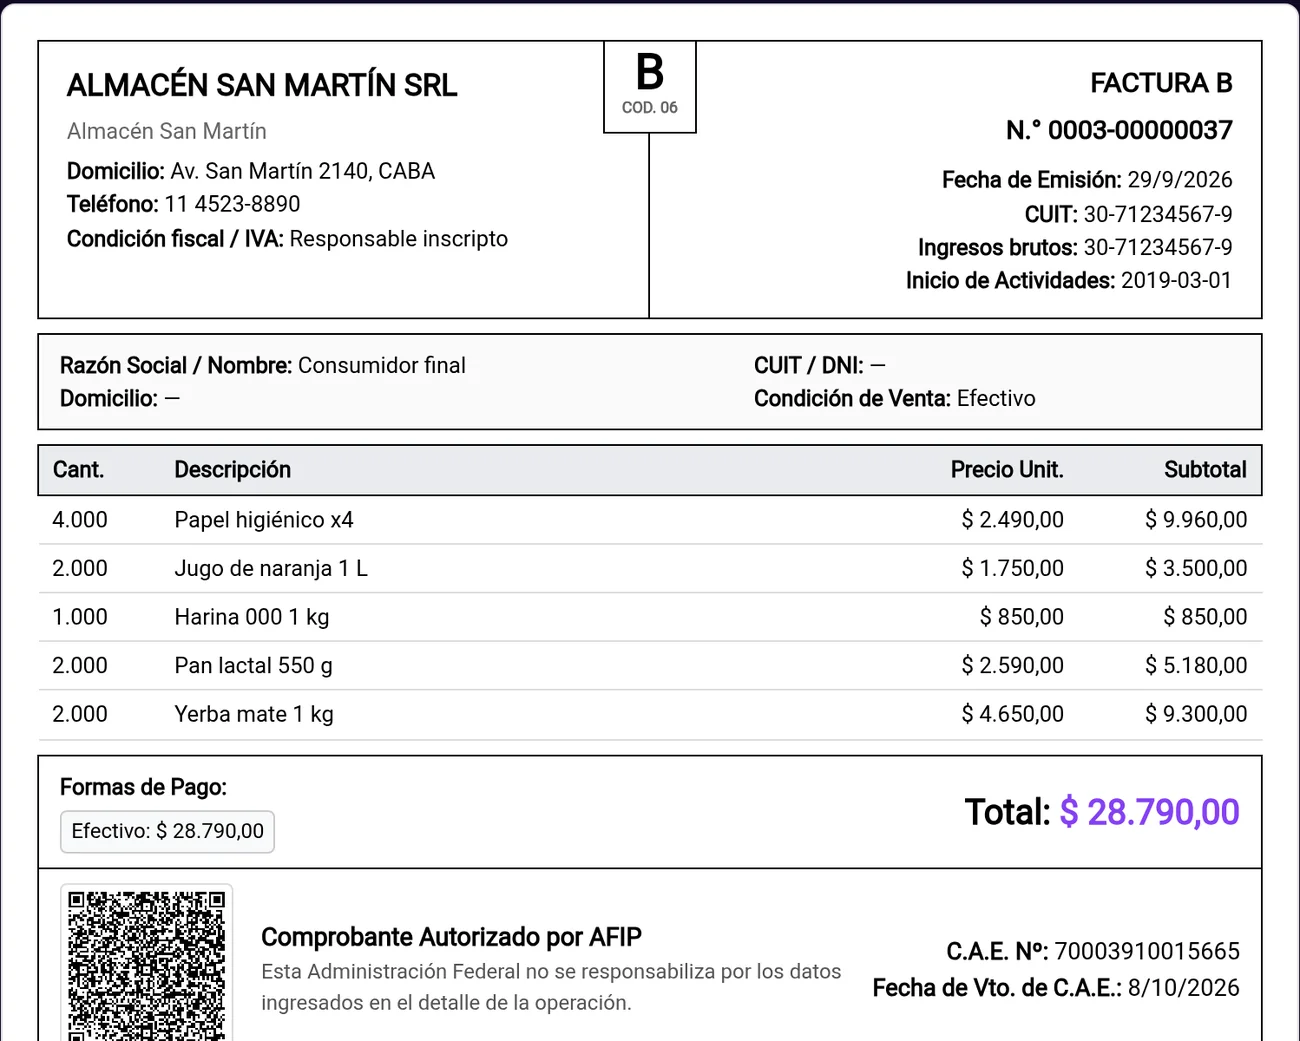Click the Cant. column header
The width and height of the screenshot is (1300, 1041).
click(78, 470)
